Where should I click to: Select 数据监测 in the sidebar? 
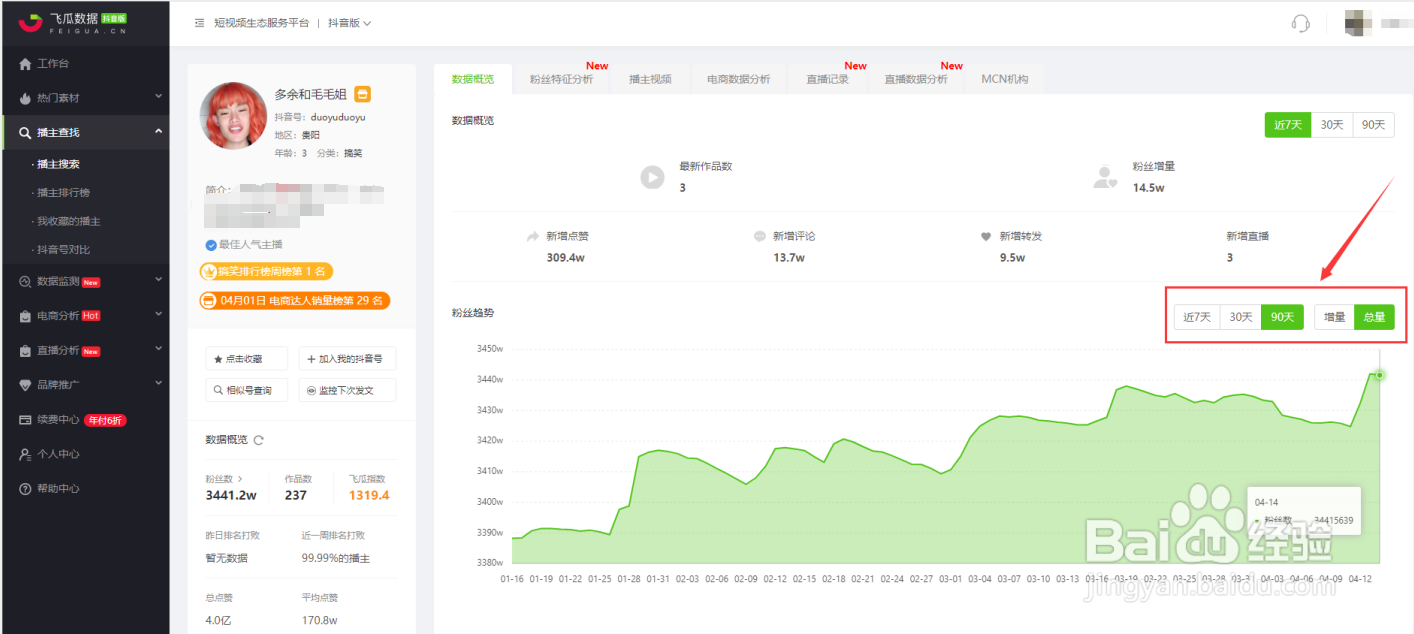coord(55,281)
